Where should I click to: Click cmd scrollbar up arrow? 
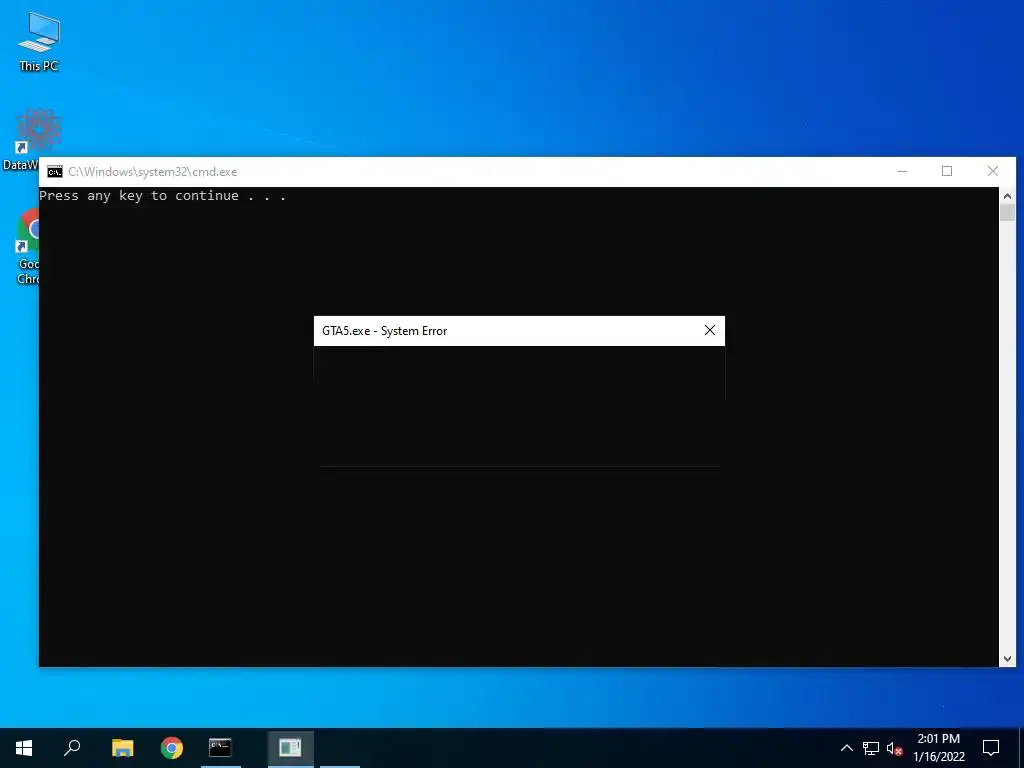pos(1007,195)
